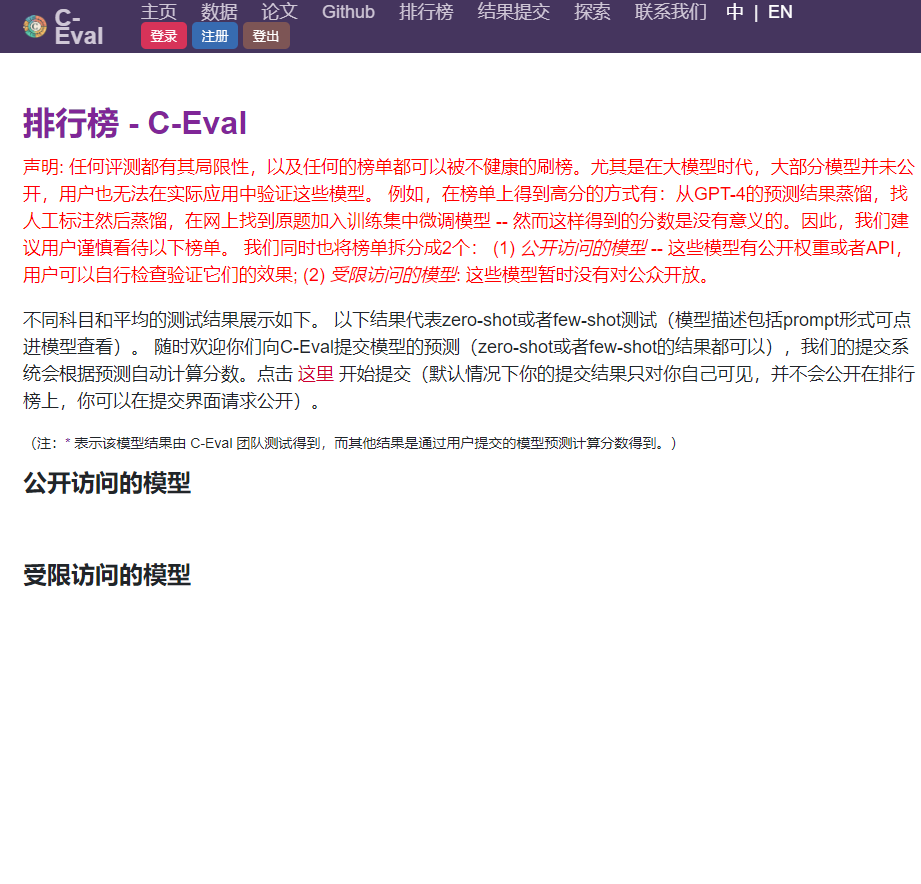The image size is (921, 884).
Task: Open 联系我们 in the navbar
Action: [670, 12]
